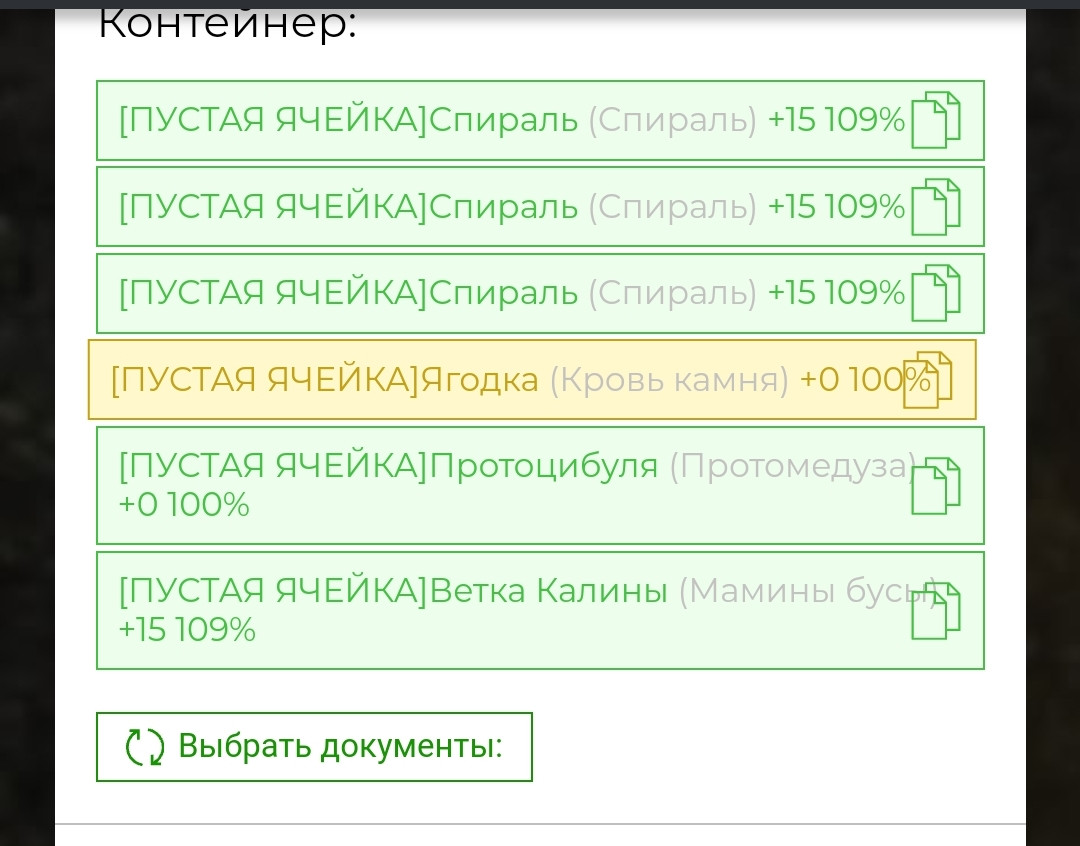Choose the Ветка Калины container cell
The image size is (1080, 846).
click(x=540, y=610)
